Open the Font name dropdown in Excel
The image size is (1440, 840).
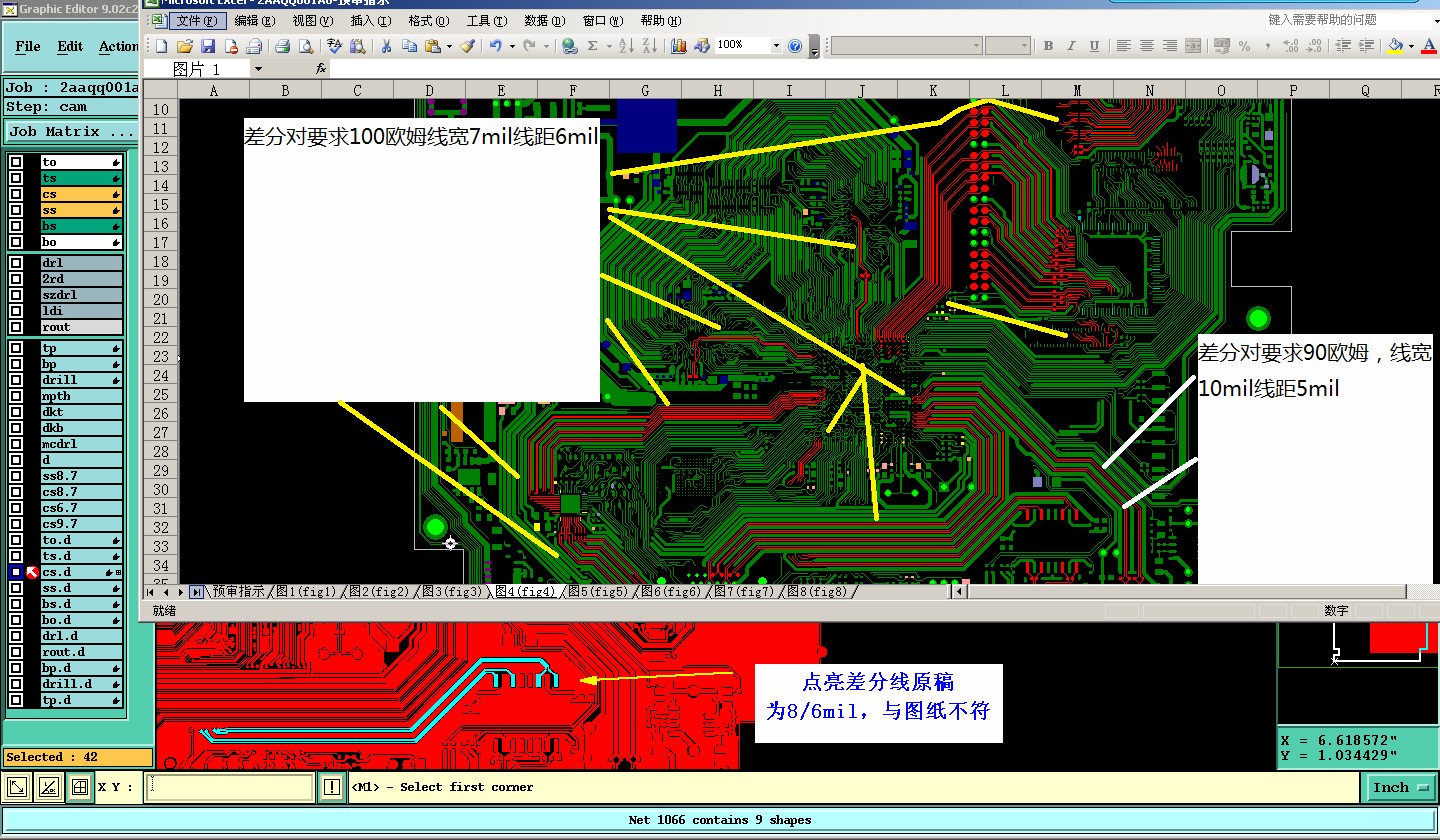point(976,46)
